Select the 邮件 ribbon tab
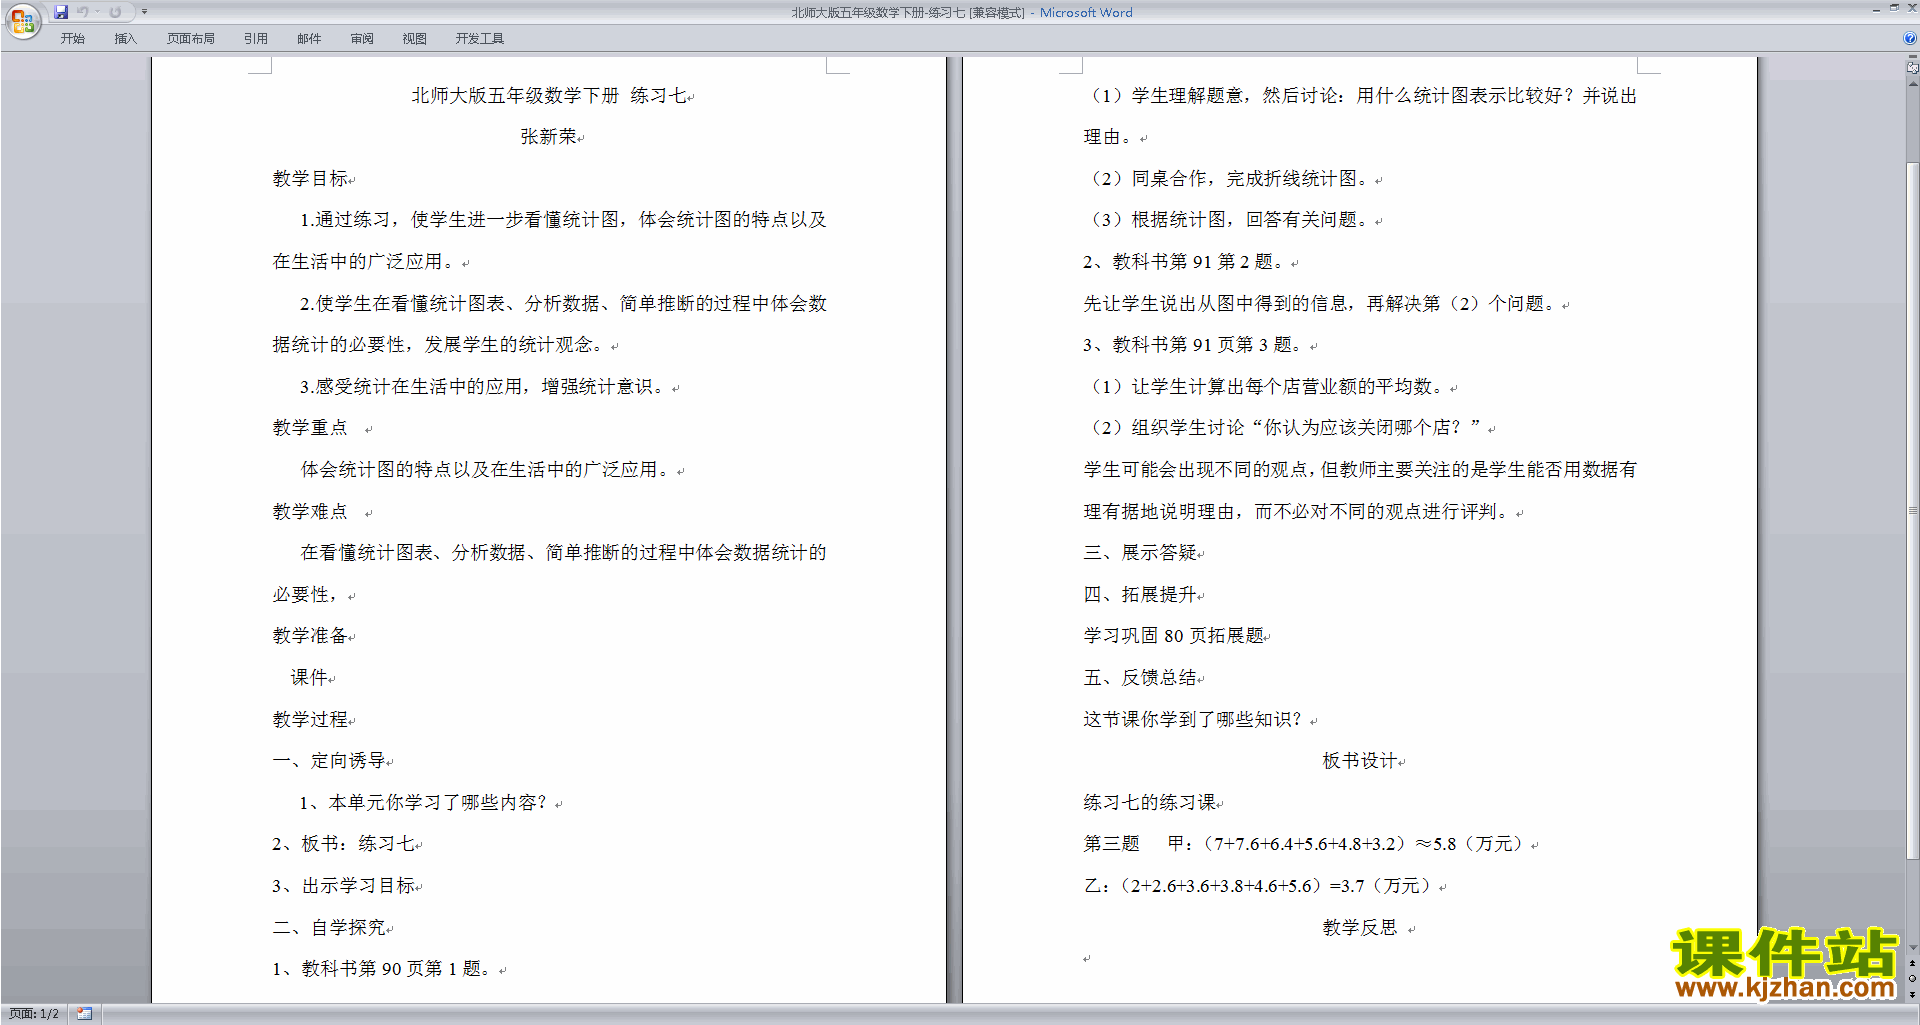The image size is (1920, 1025). (309, 39)
